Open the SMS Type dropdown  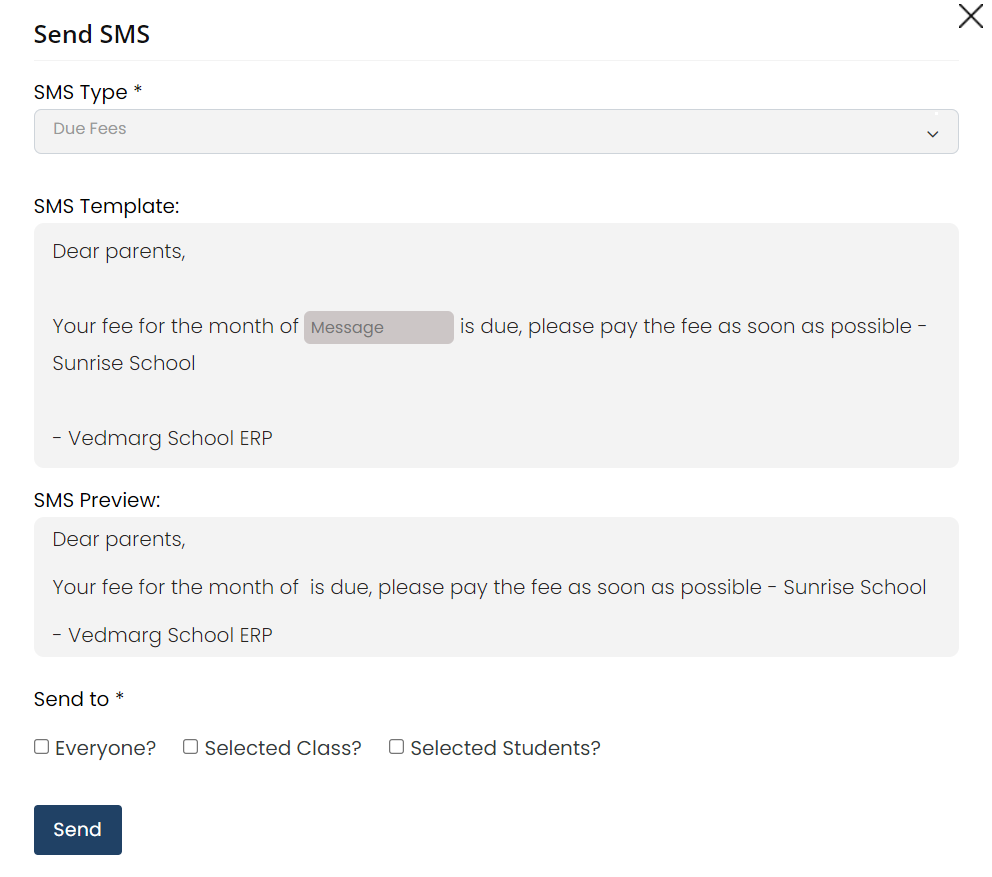[x=496, y=131]
